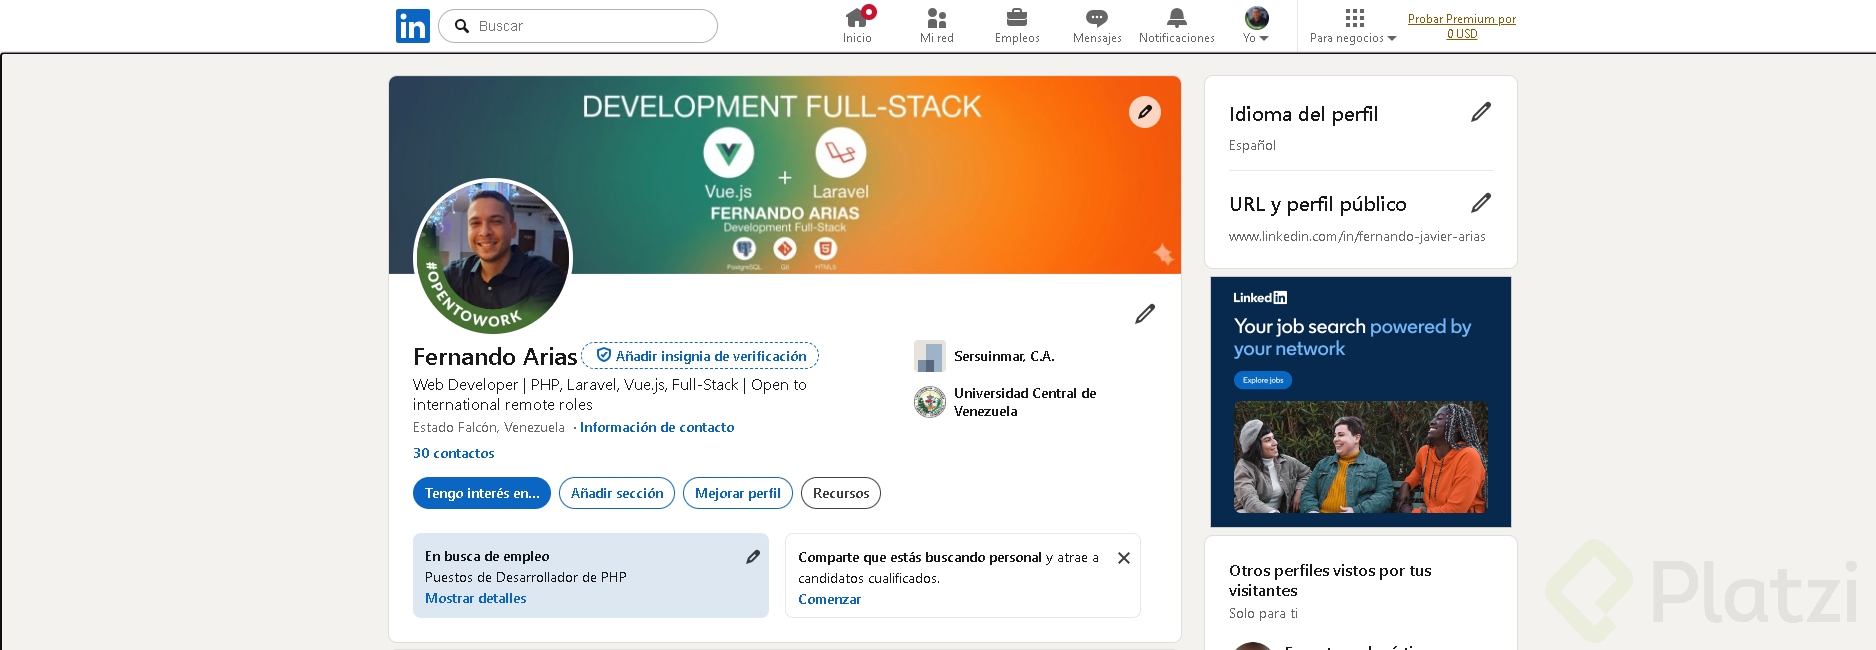Screen dimensions: 1876x650
Task: Edit URL y perfil público pencil icon
Action: click(1481, 203)
